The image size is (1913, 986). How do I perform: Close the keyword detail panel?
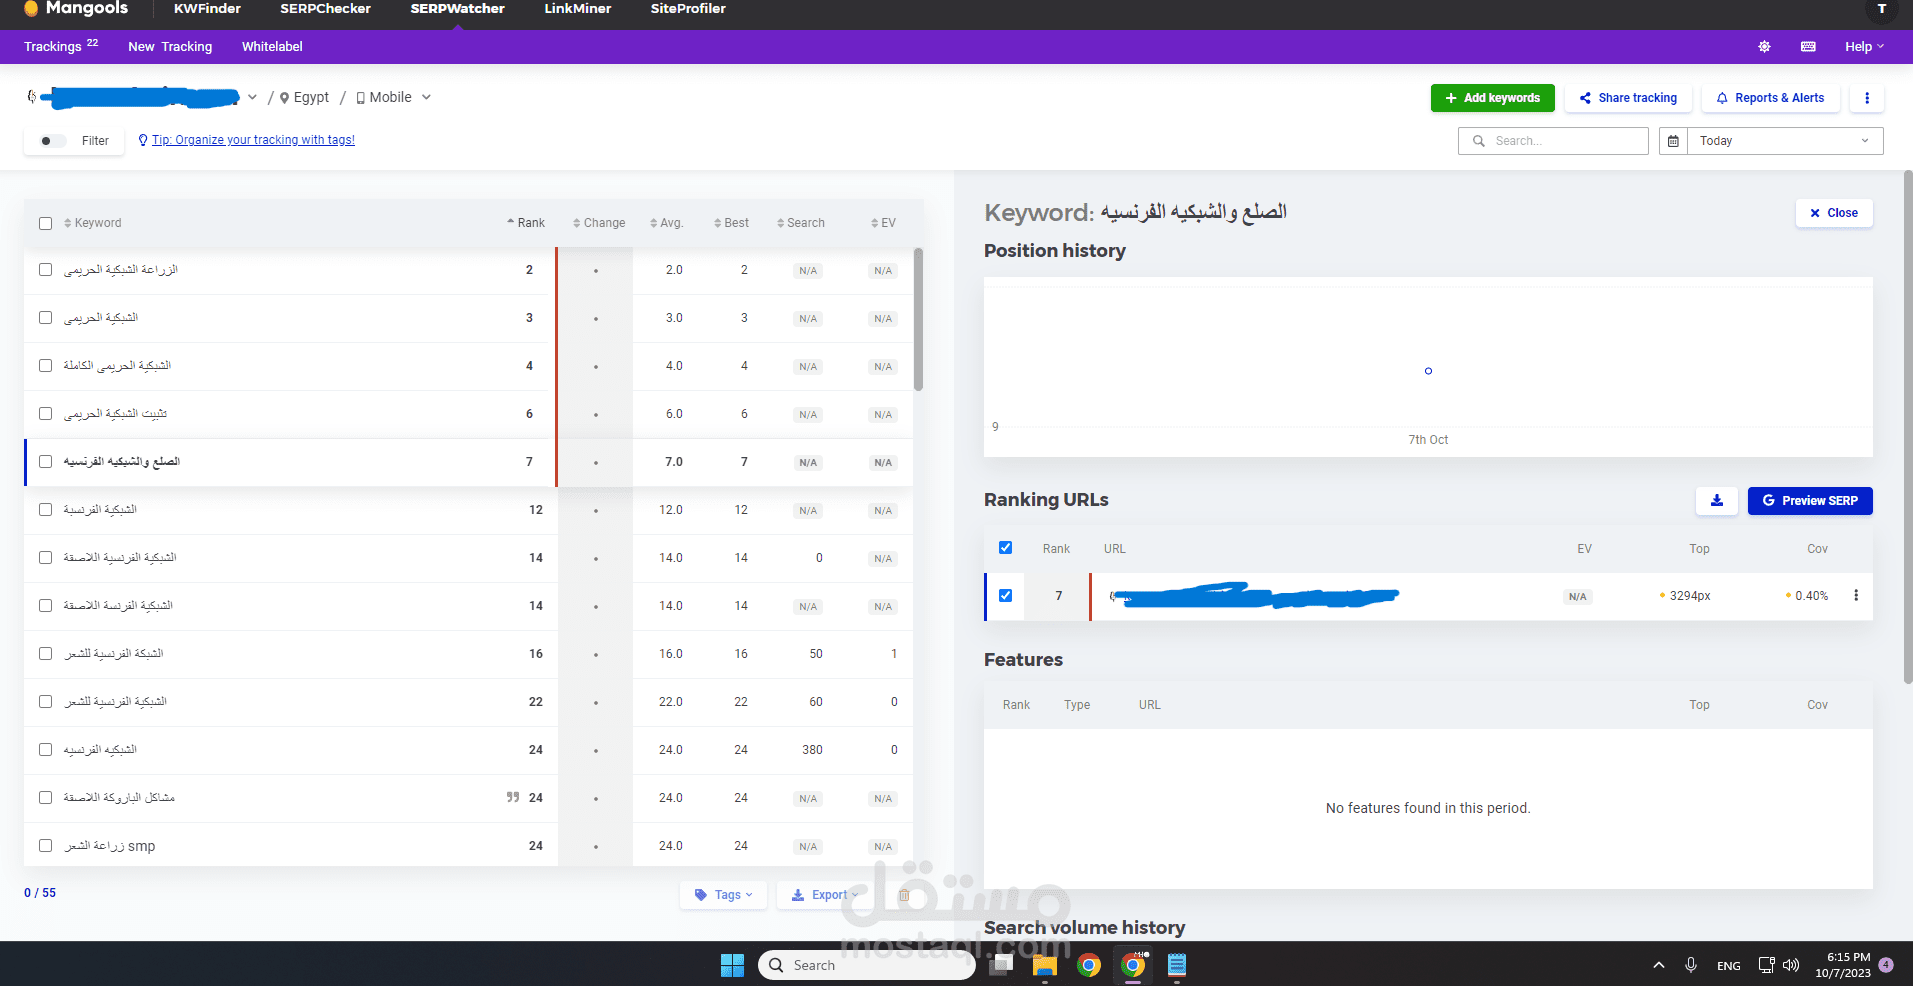click(1834, 213)
